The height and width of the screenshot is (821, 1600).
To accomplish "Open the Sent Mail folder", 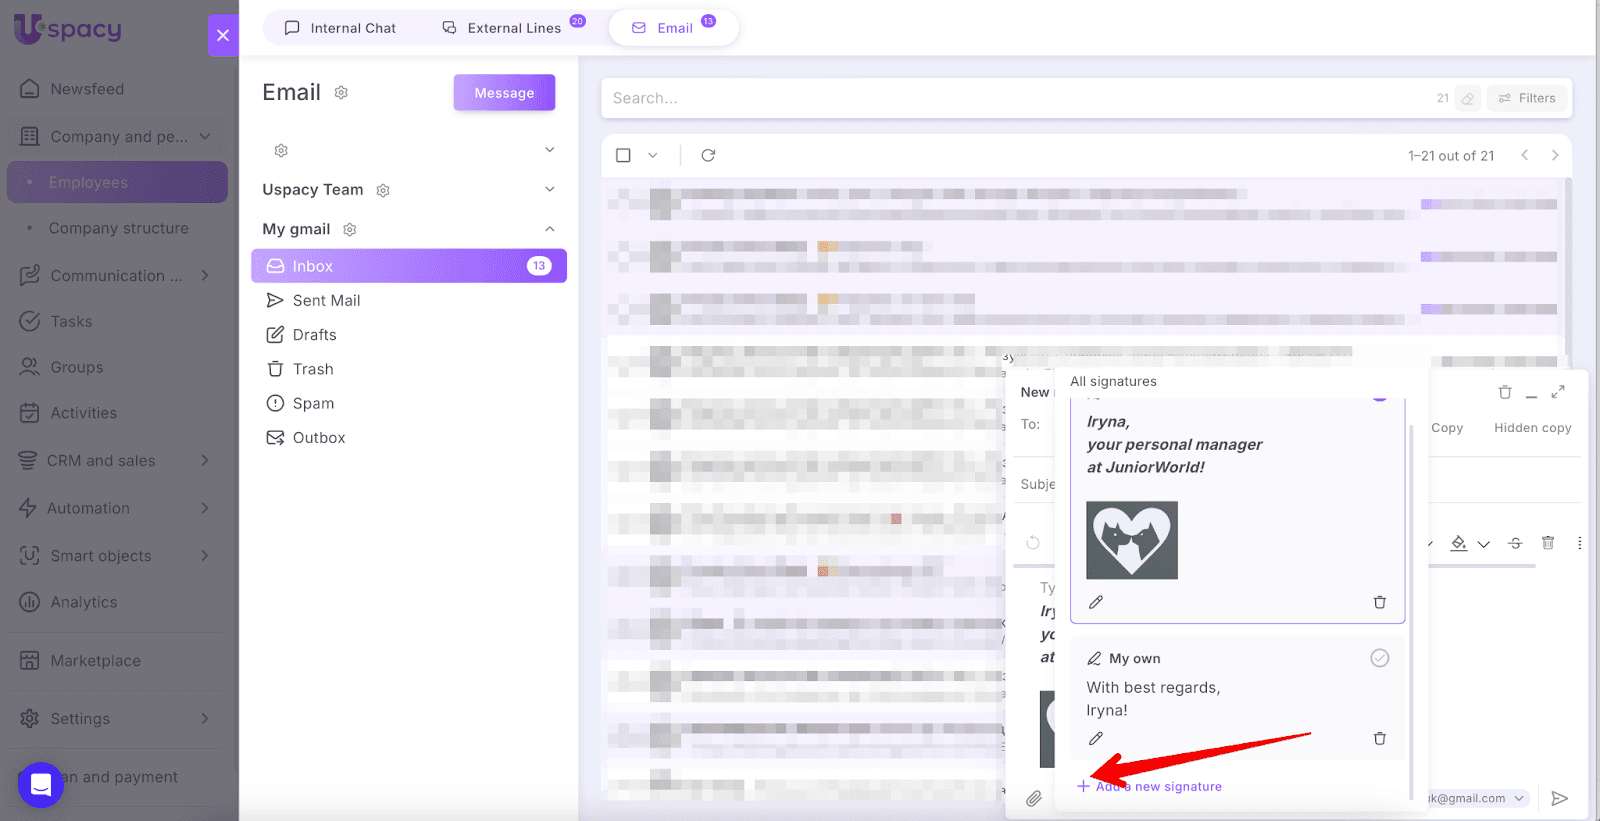I will (326, 300).
